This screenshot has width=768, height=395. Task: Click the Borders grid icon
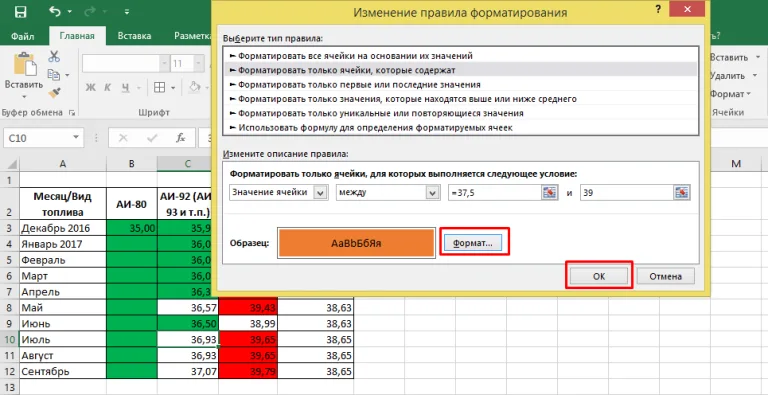pos(159,88)
